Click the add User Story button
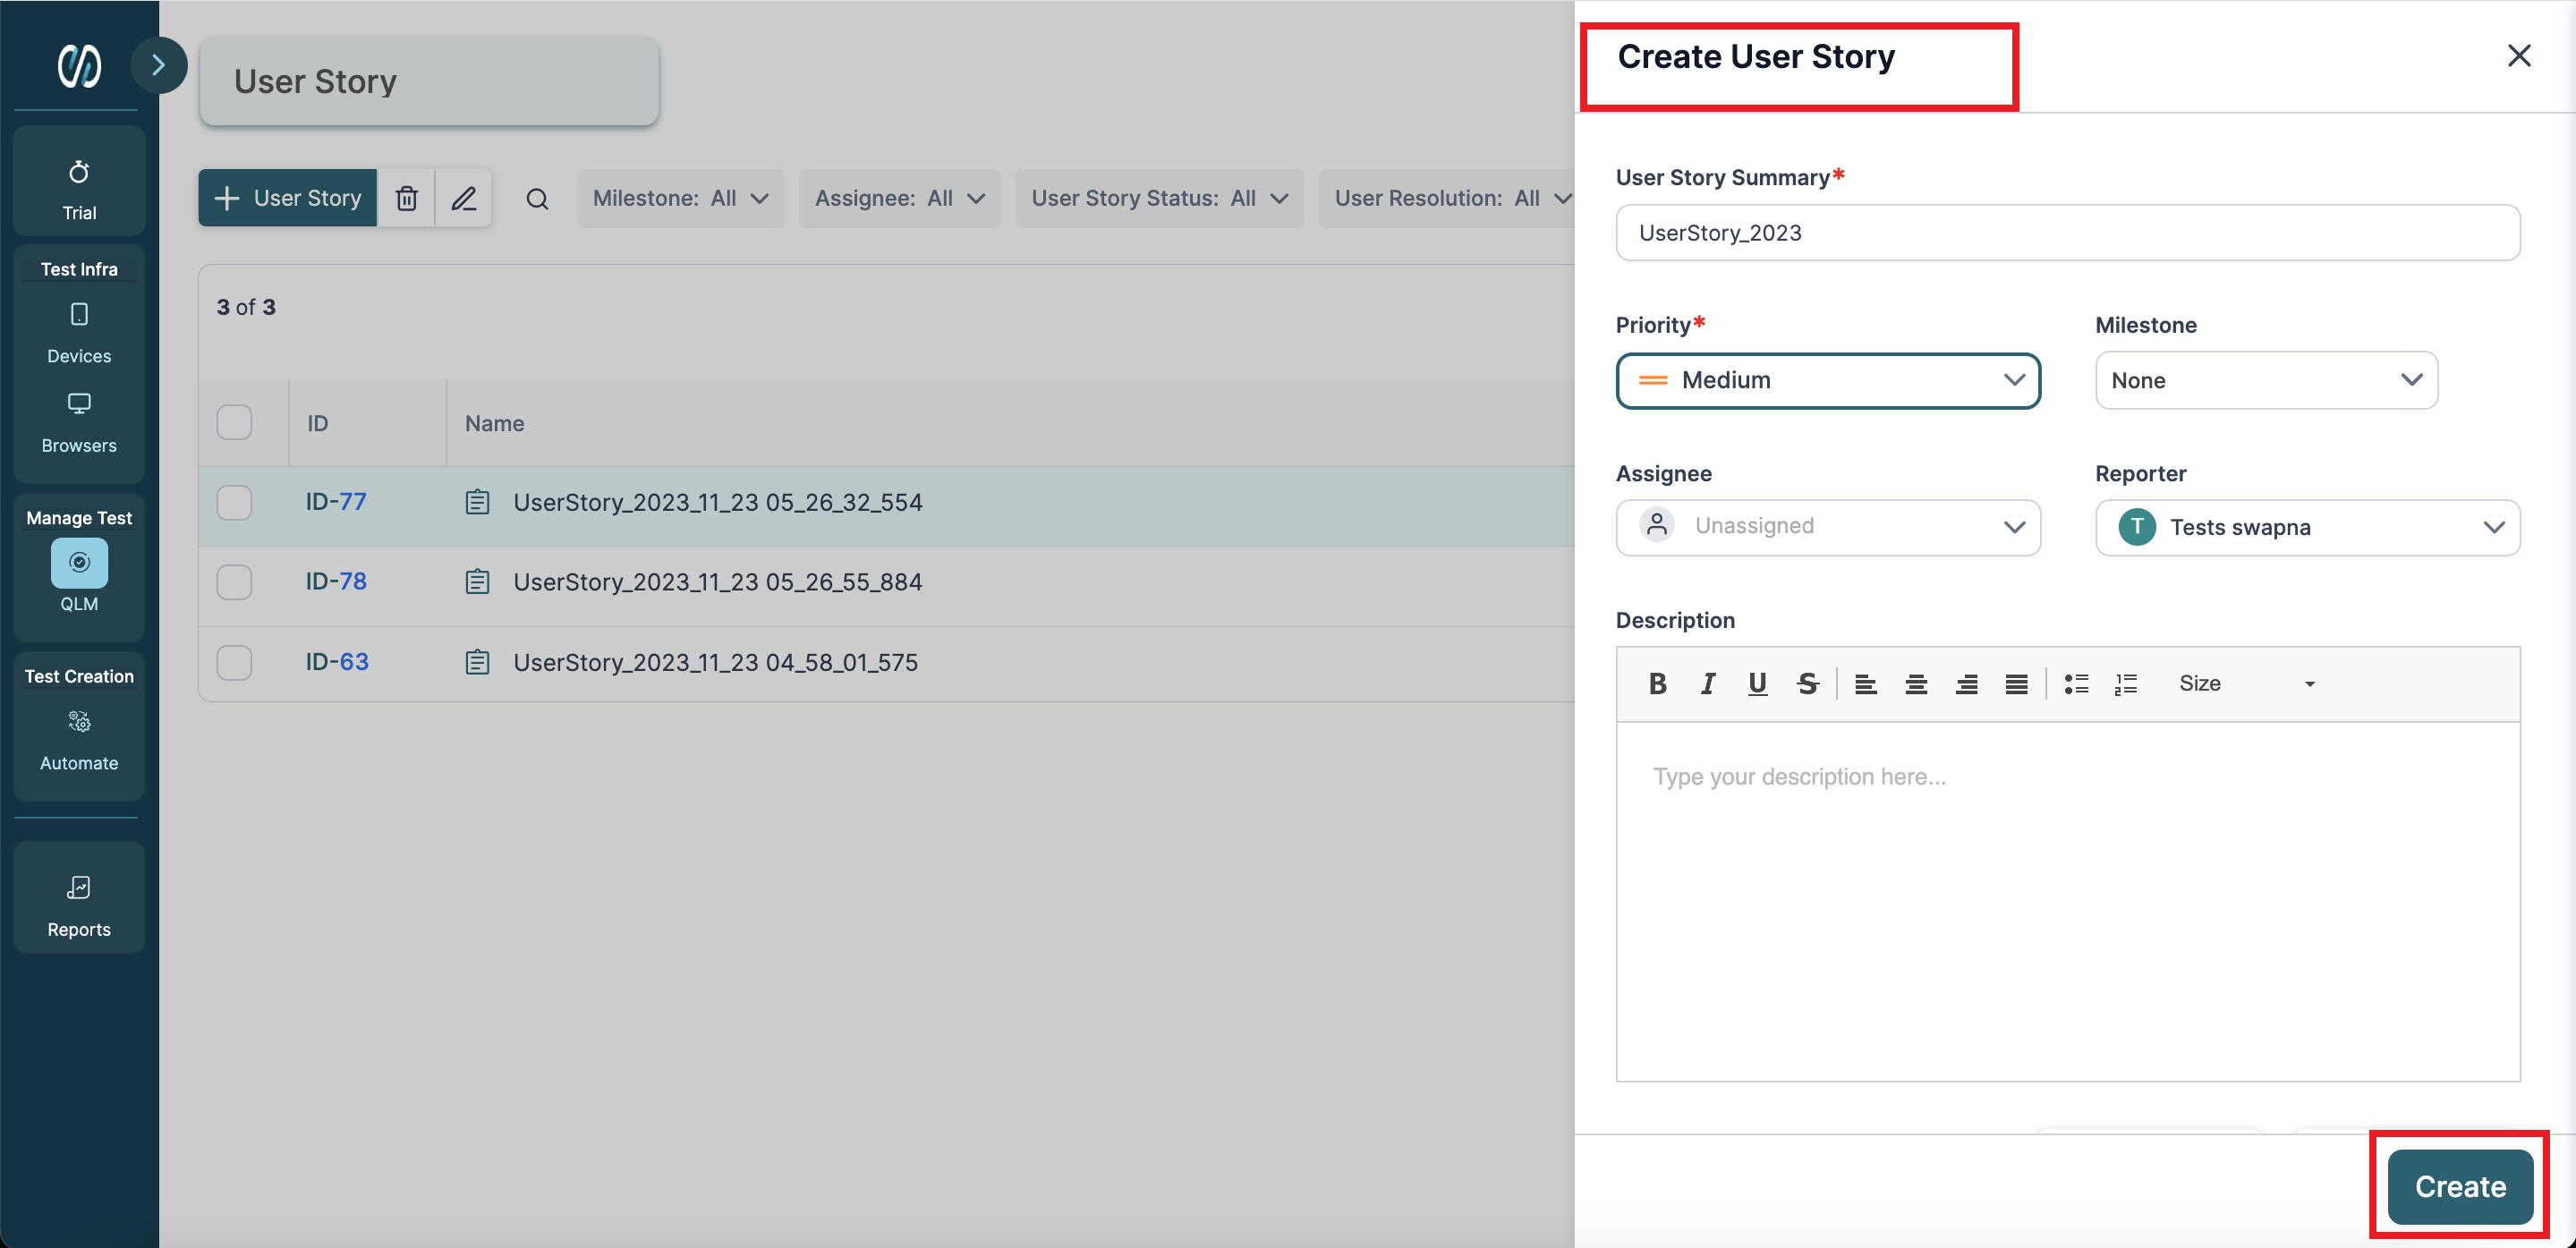The image size is (2576, 1248). (287, 198)
